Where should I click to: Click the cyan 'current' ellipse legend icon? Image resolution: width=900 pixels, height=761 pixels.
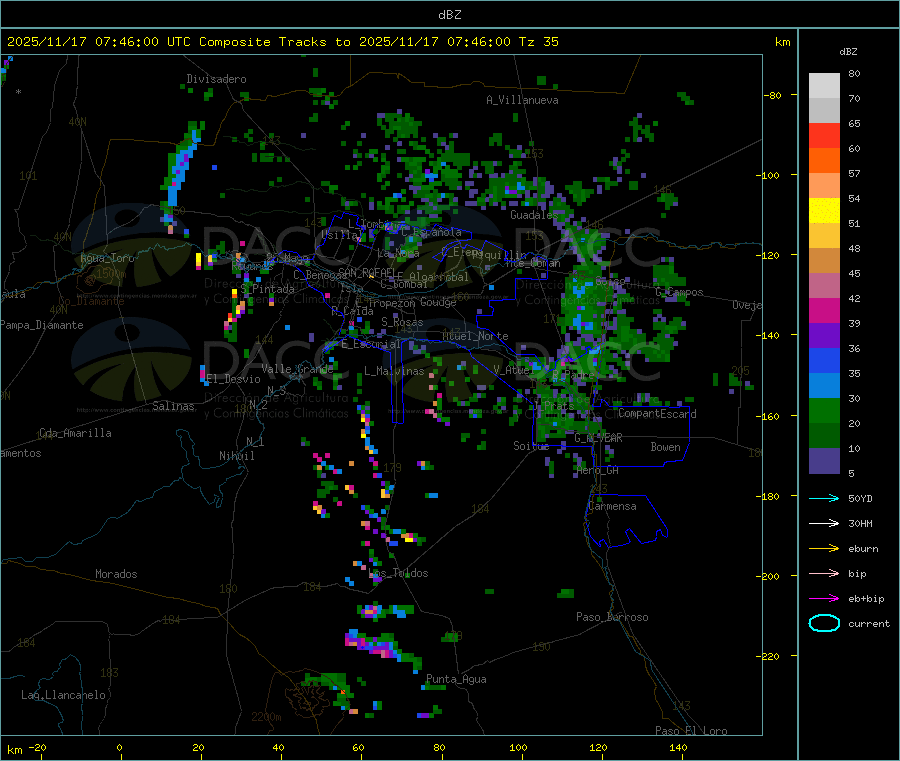click(824, 623)
